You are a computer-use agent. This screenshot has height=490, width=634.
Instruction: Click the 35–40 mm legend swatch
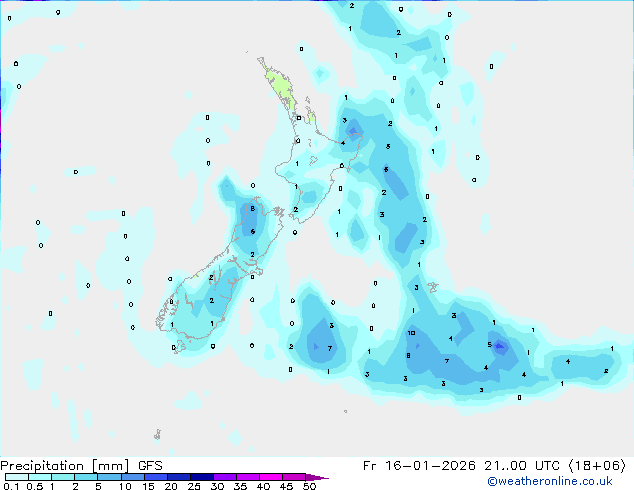[x=248, y=477]
